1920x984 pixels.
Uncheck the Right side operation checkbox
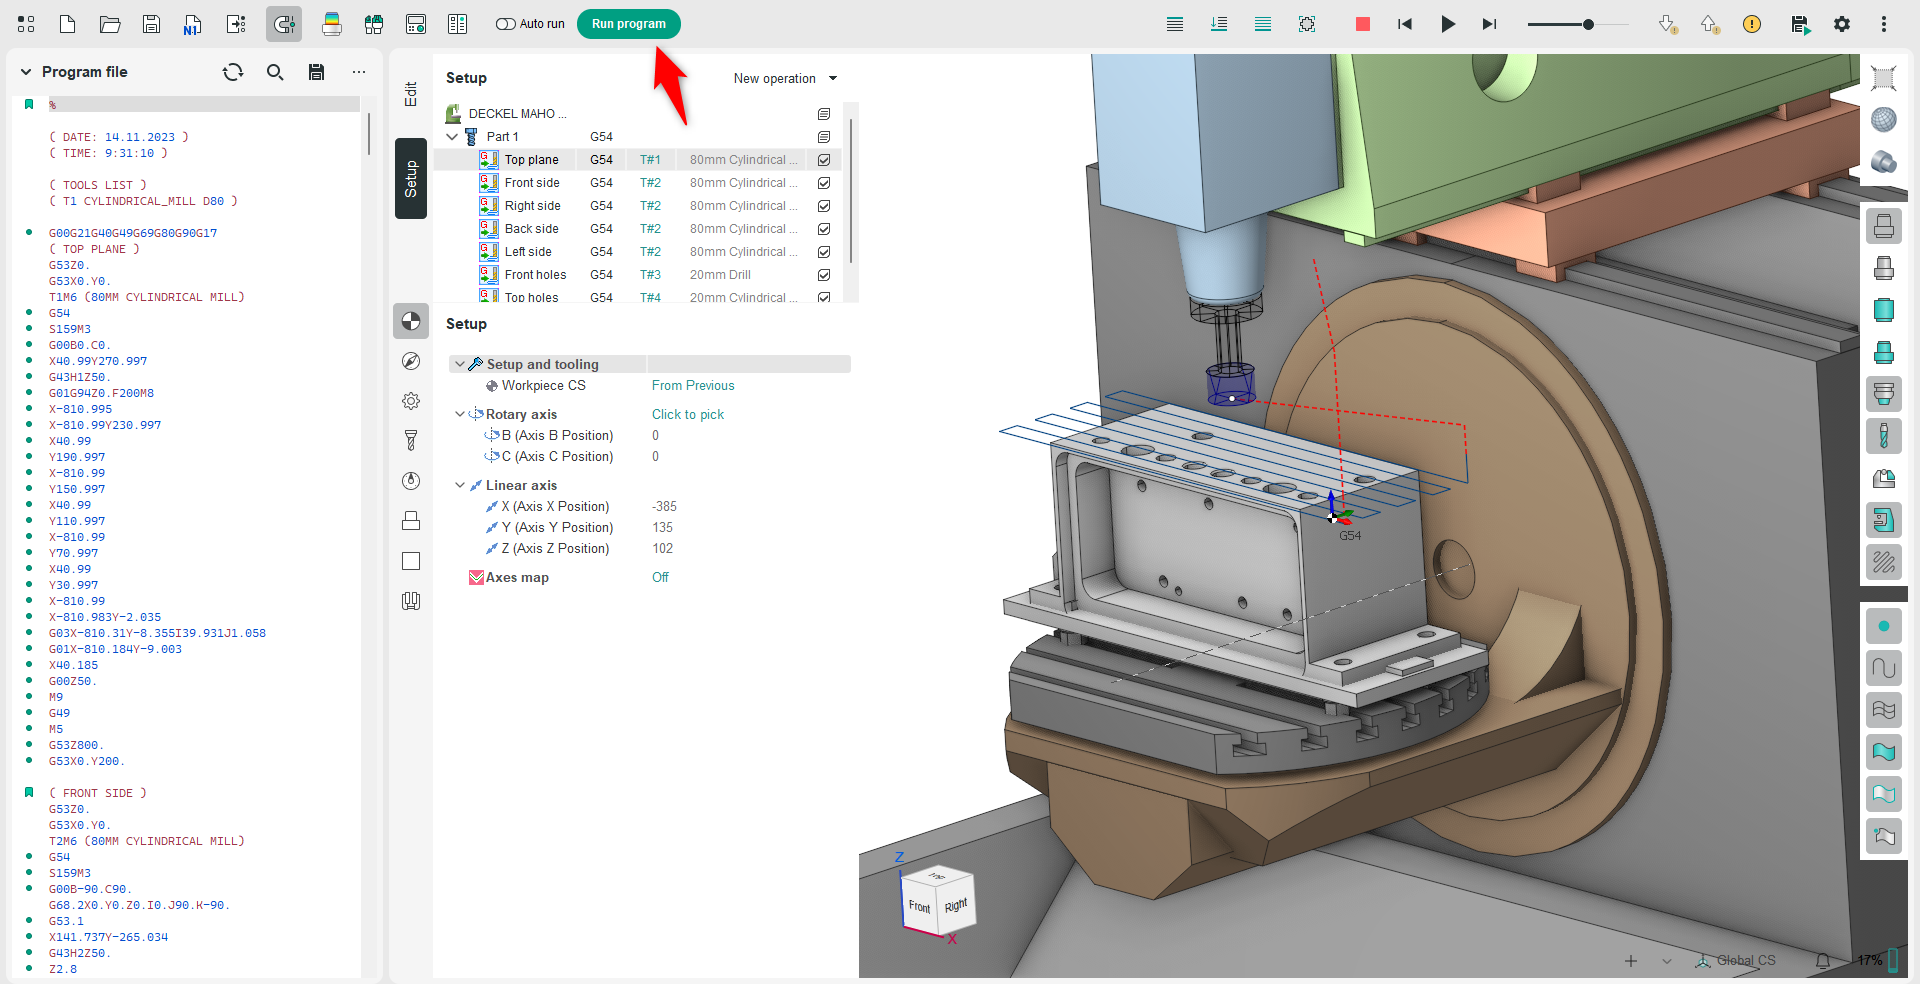point(824,206)
